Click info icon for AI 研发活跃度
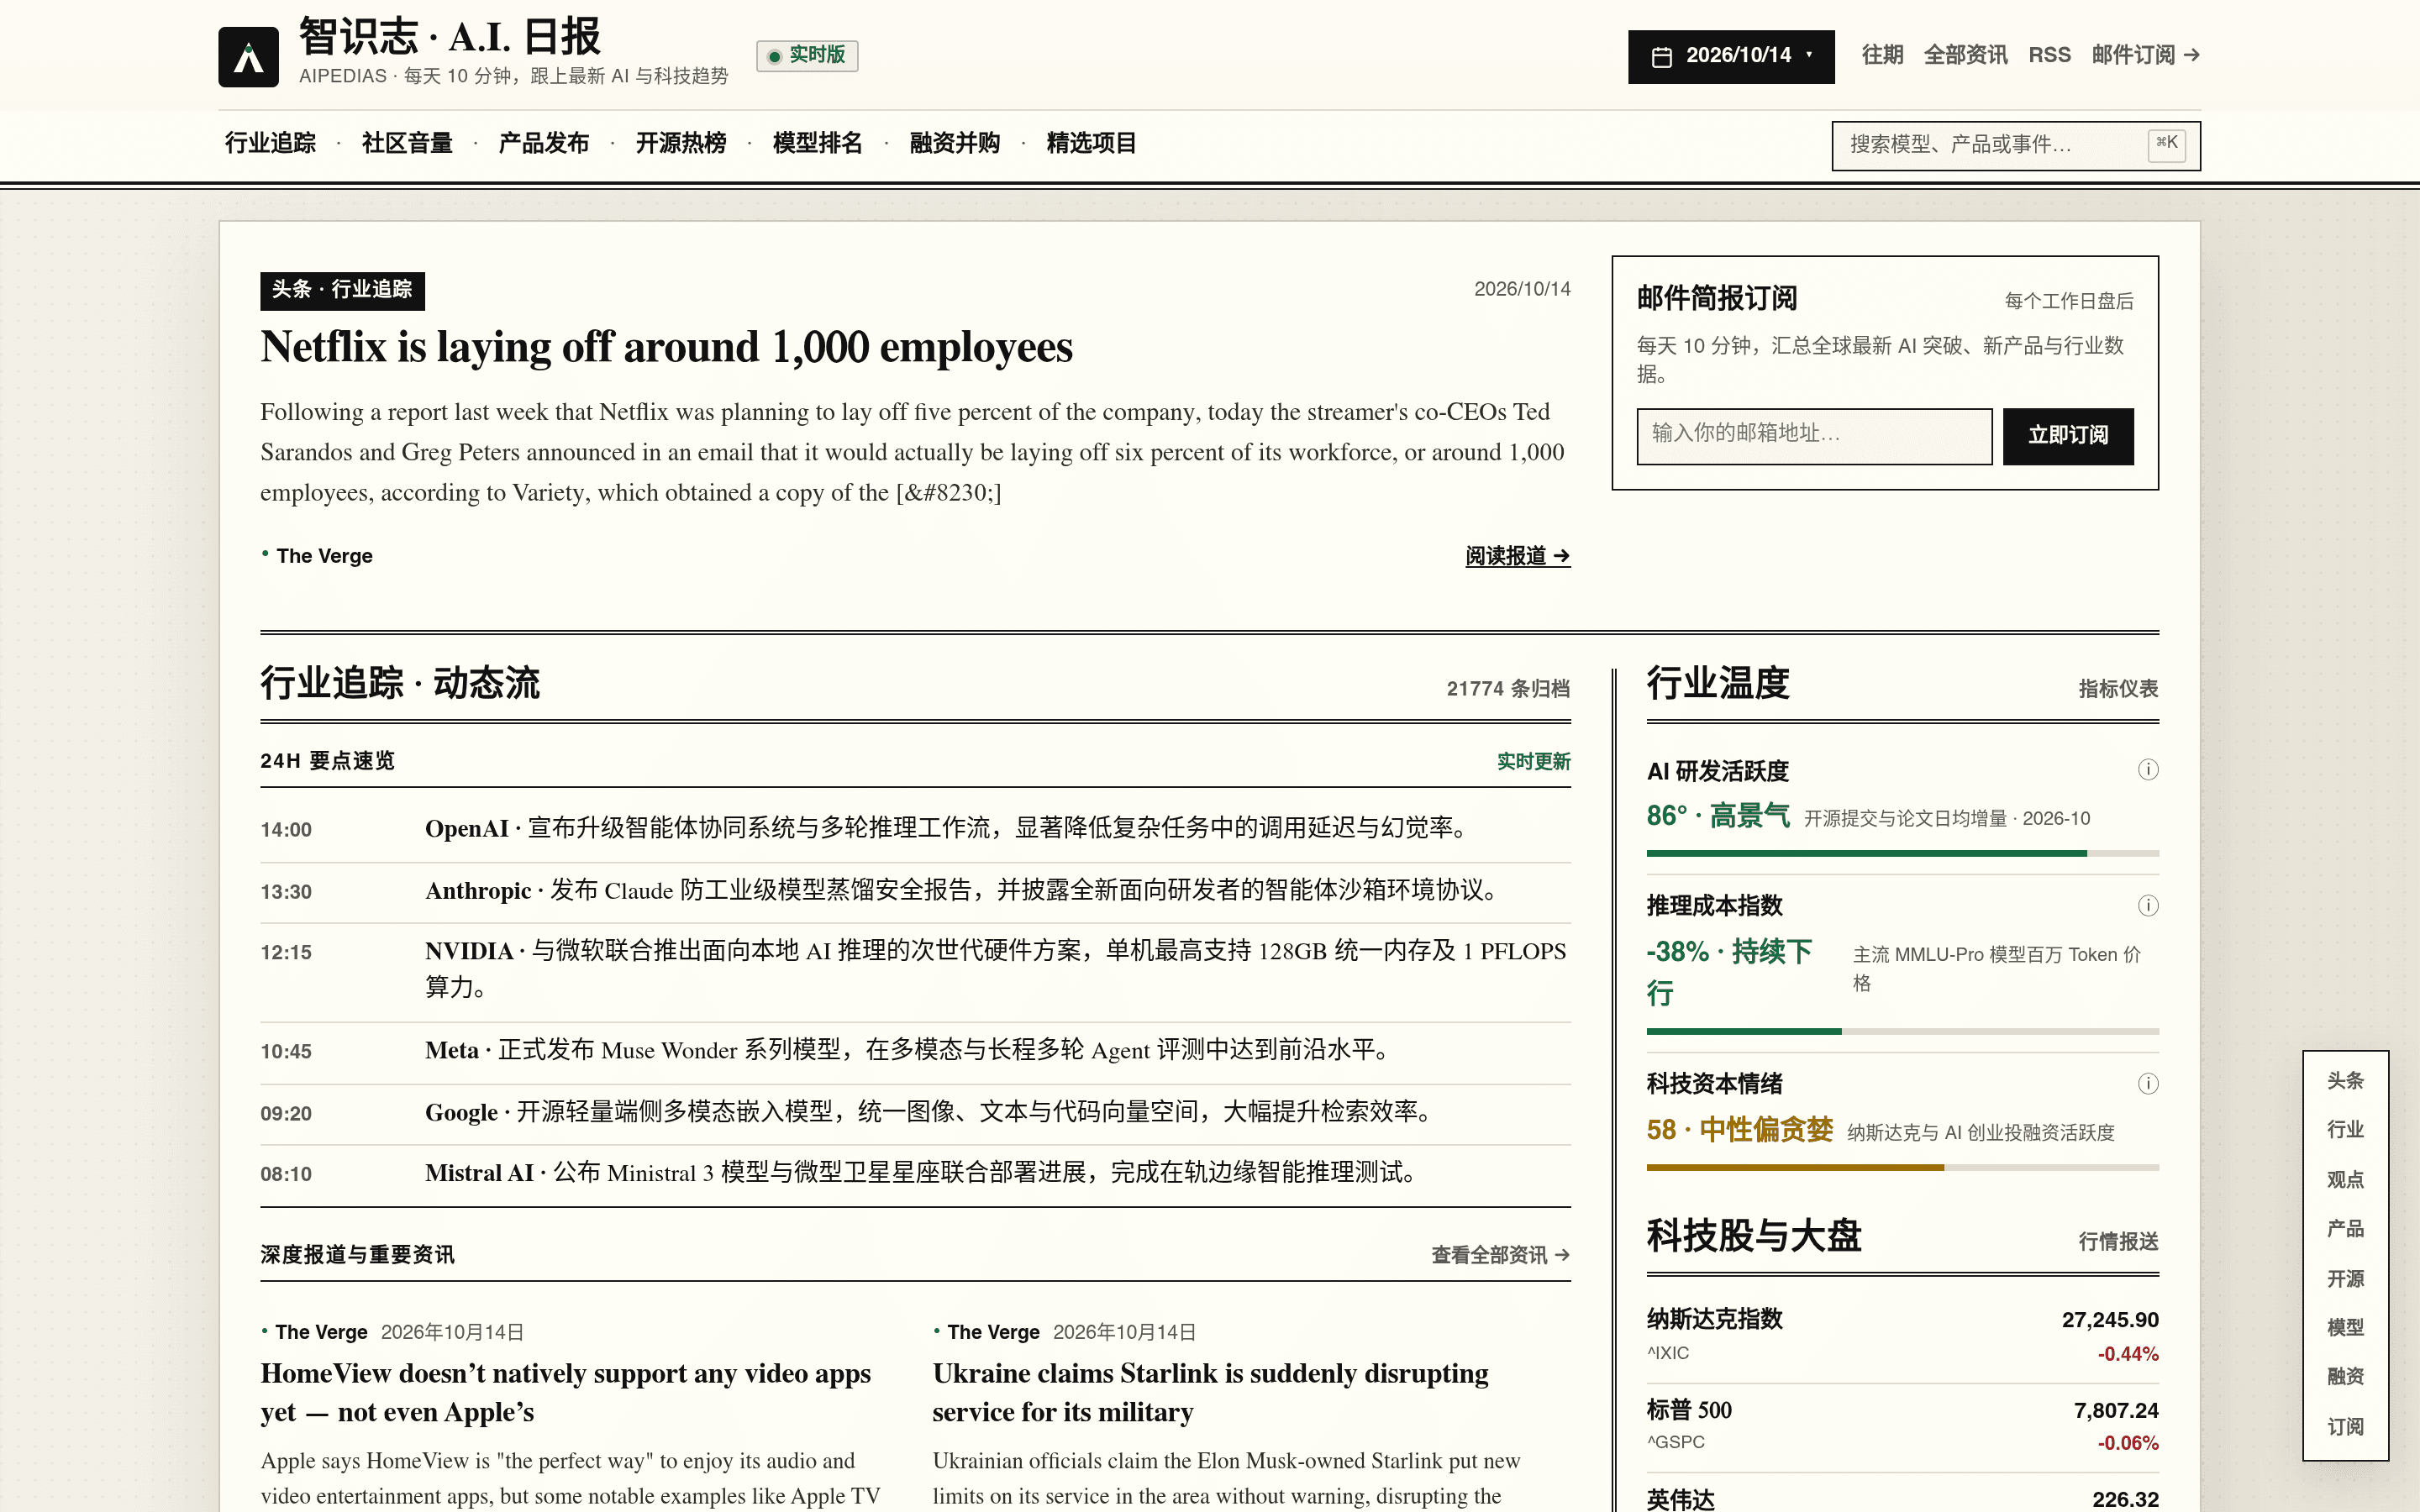 (2147, 770)
